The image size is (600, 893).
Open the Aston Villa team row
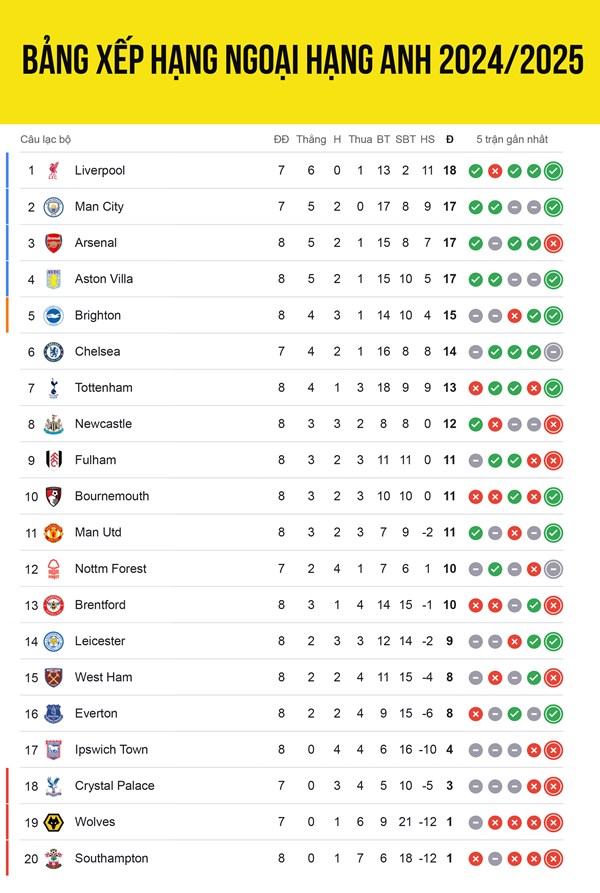(291, 279)
